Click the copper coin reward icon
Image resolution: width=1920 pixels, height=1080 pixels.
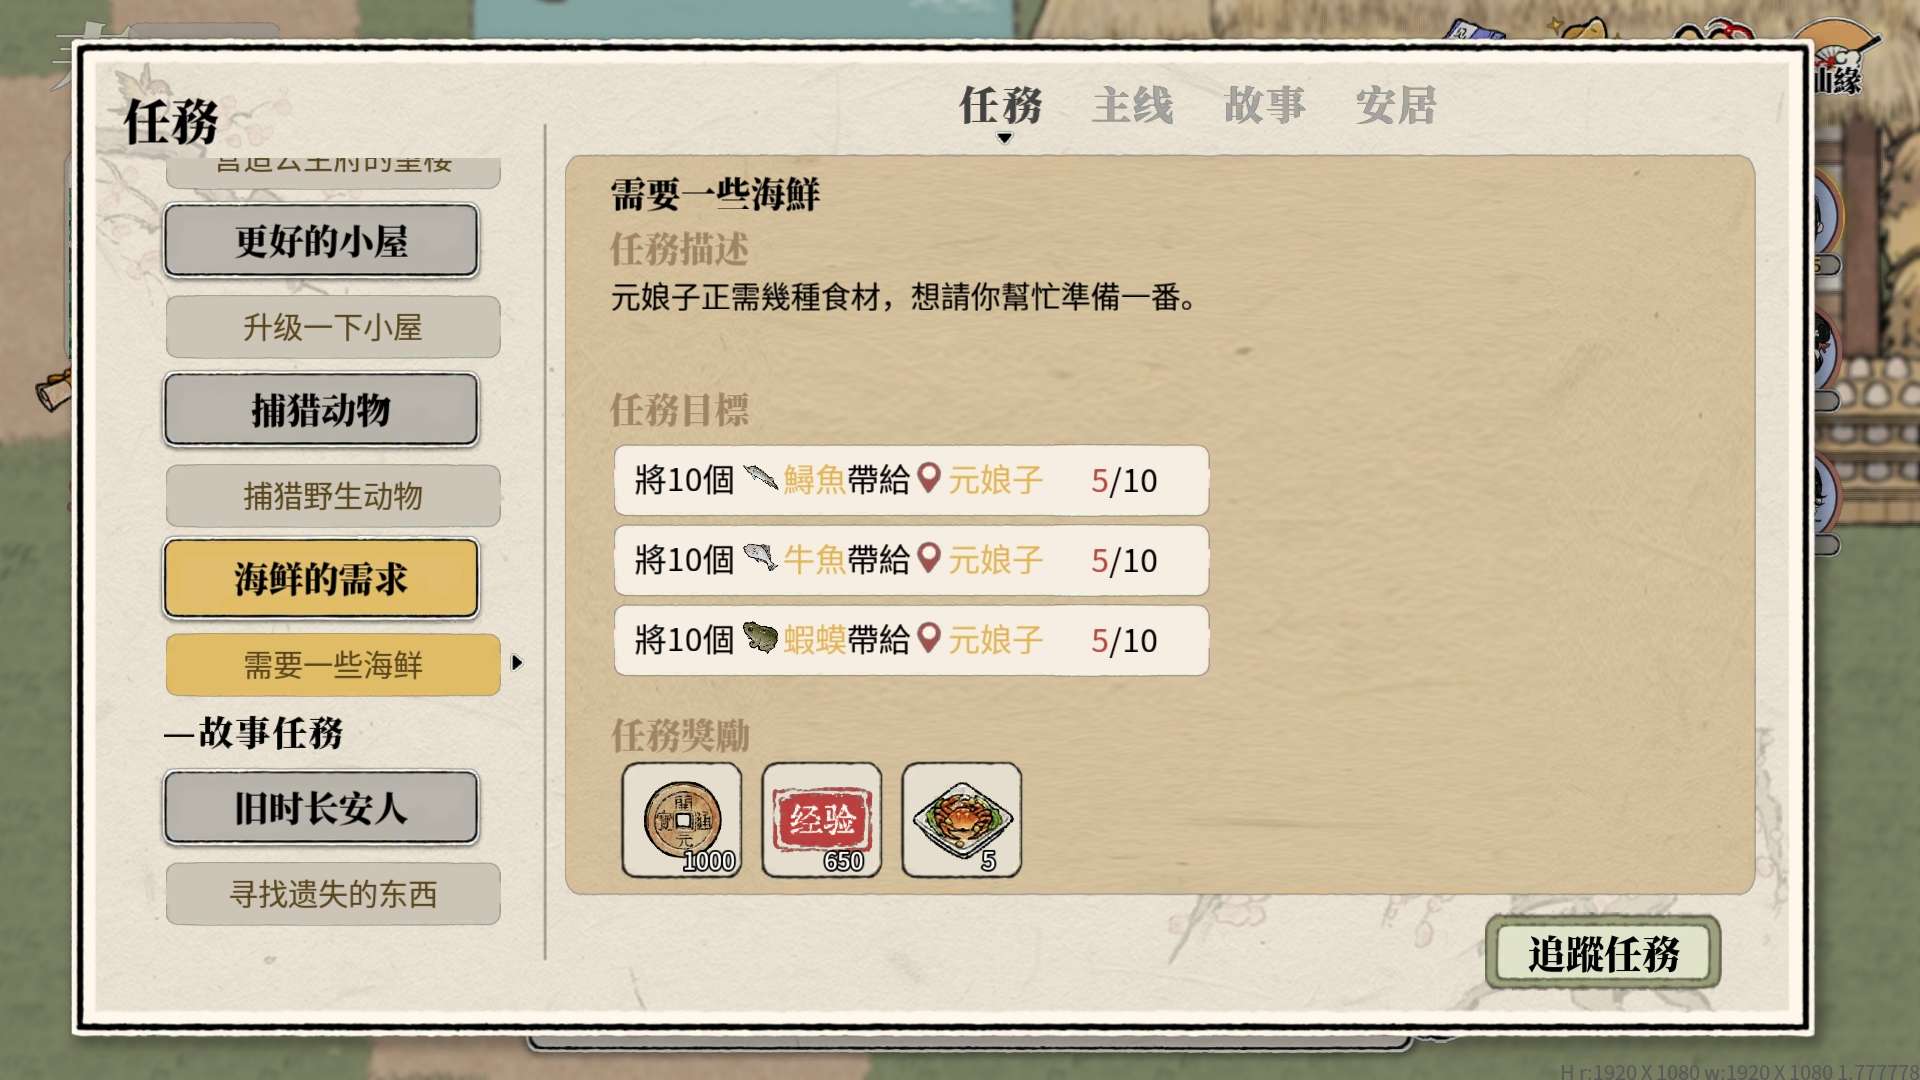(x=681, y=820)
